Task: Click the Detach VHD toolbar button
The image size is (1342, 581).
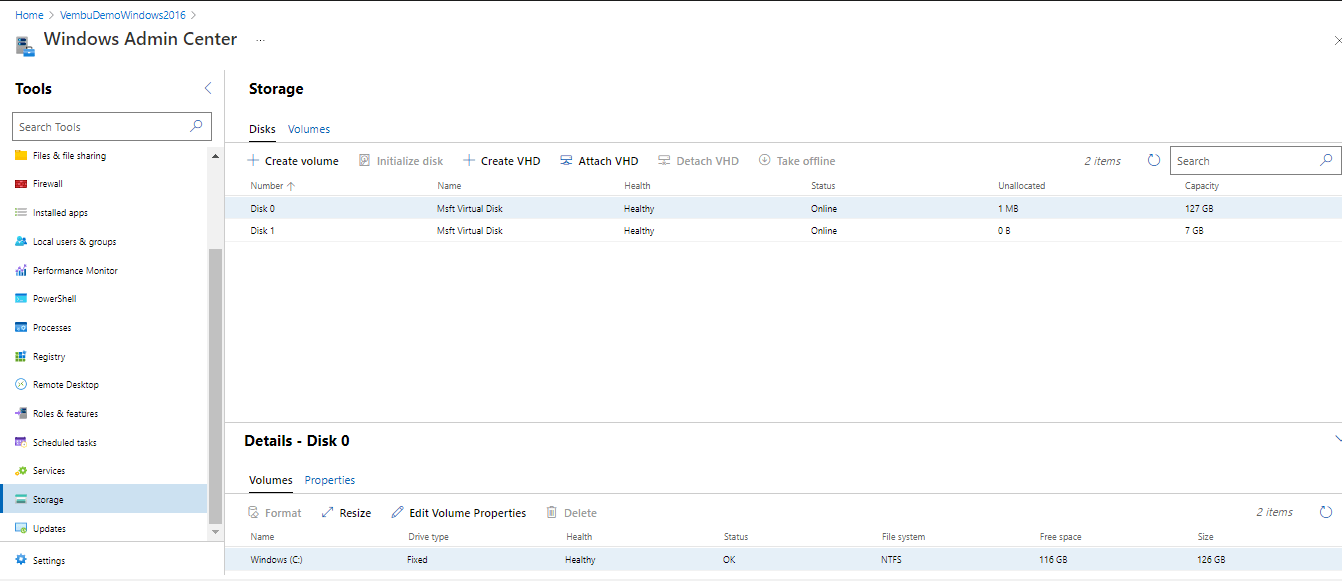Action: click(x=698, y=161)
